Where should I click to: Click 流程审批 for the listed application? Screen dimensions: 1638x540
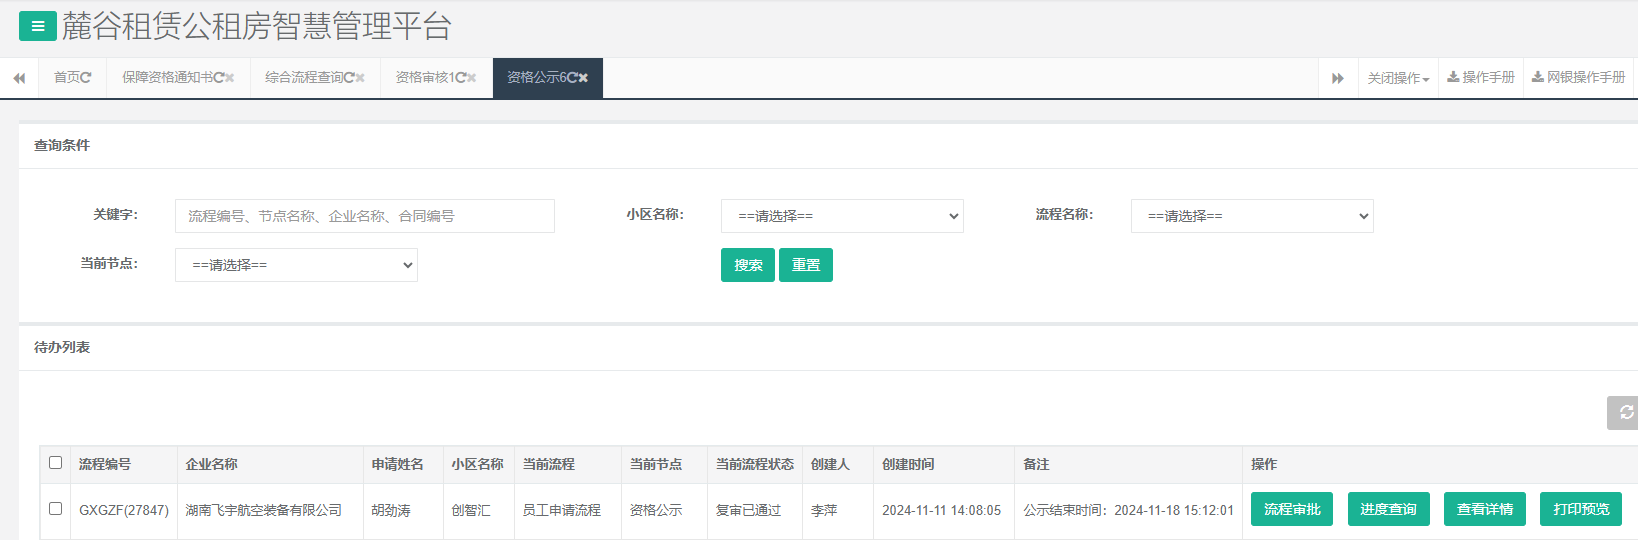[x=1291, y=509]
